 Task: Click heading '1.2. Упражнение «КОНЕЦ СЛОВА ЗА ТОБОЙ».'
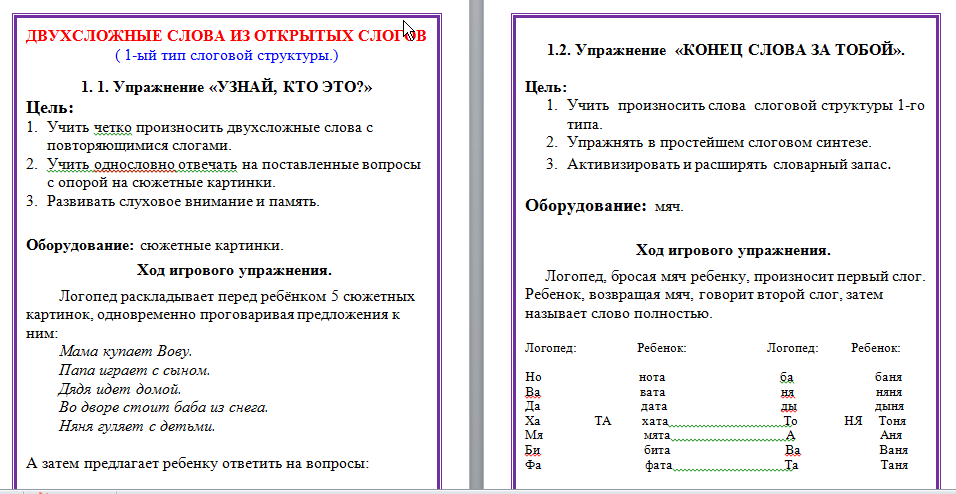pos(726,51)
